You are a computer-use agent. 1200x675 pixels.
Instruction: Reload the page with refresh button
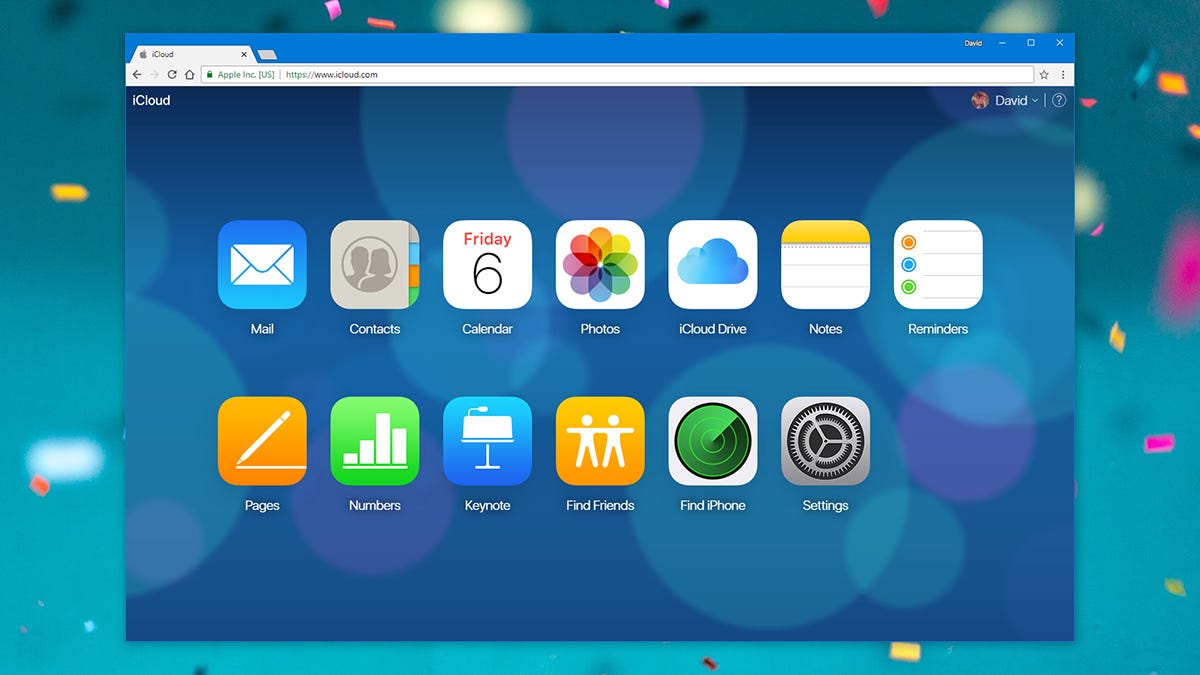pos(172,75)
